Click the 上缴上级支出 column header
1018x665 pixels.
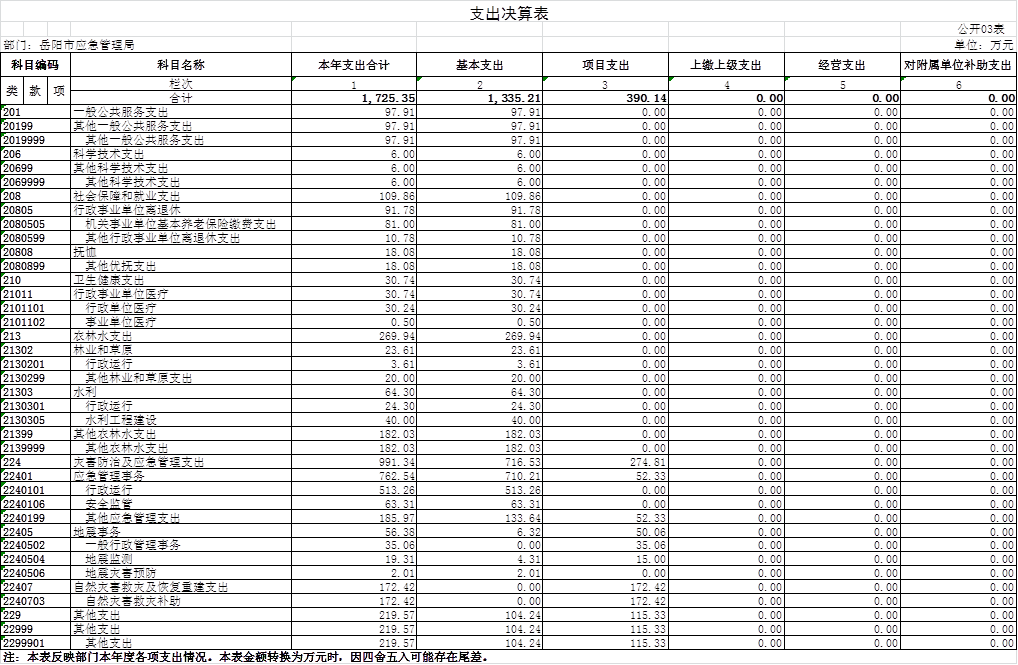tap(726, 65)
